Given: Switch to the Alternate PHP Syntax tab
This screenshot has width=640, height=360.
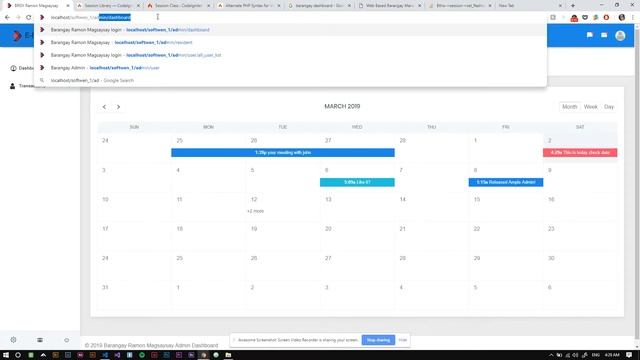Looking at the screenshot, I should click(x=249, y=6).
